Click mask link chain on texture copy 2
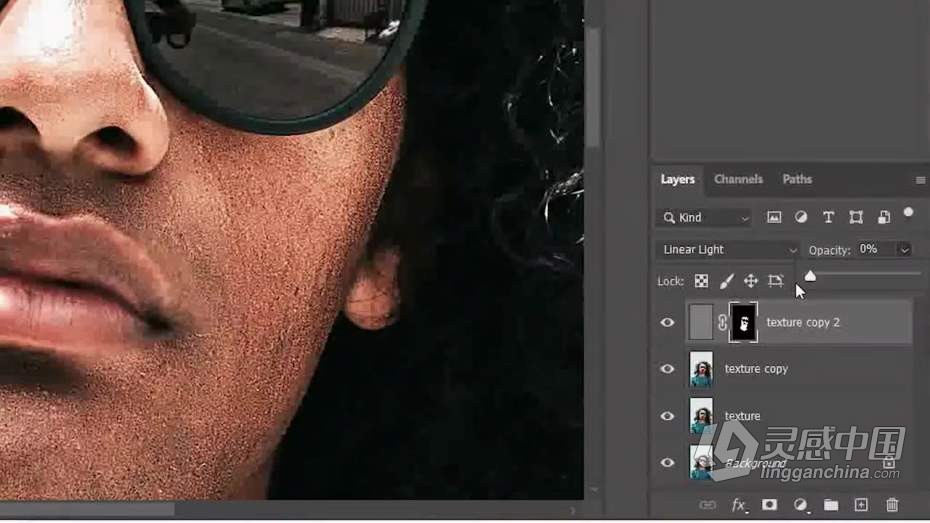Viewport: 930px width, 523px height. click(722, 323)
